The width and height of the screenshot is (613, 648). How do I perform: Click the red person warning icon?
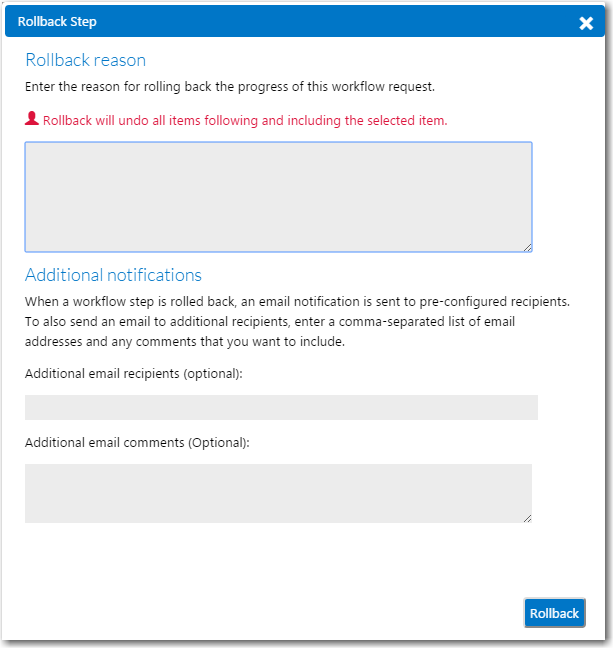[x=32, y=119]
